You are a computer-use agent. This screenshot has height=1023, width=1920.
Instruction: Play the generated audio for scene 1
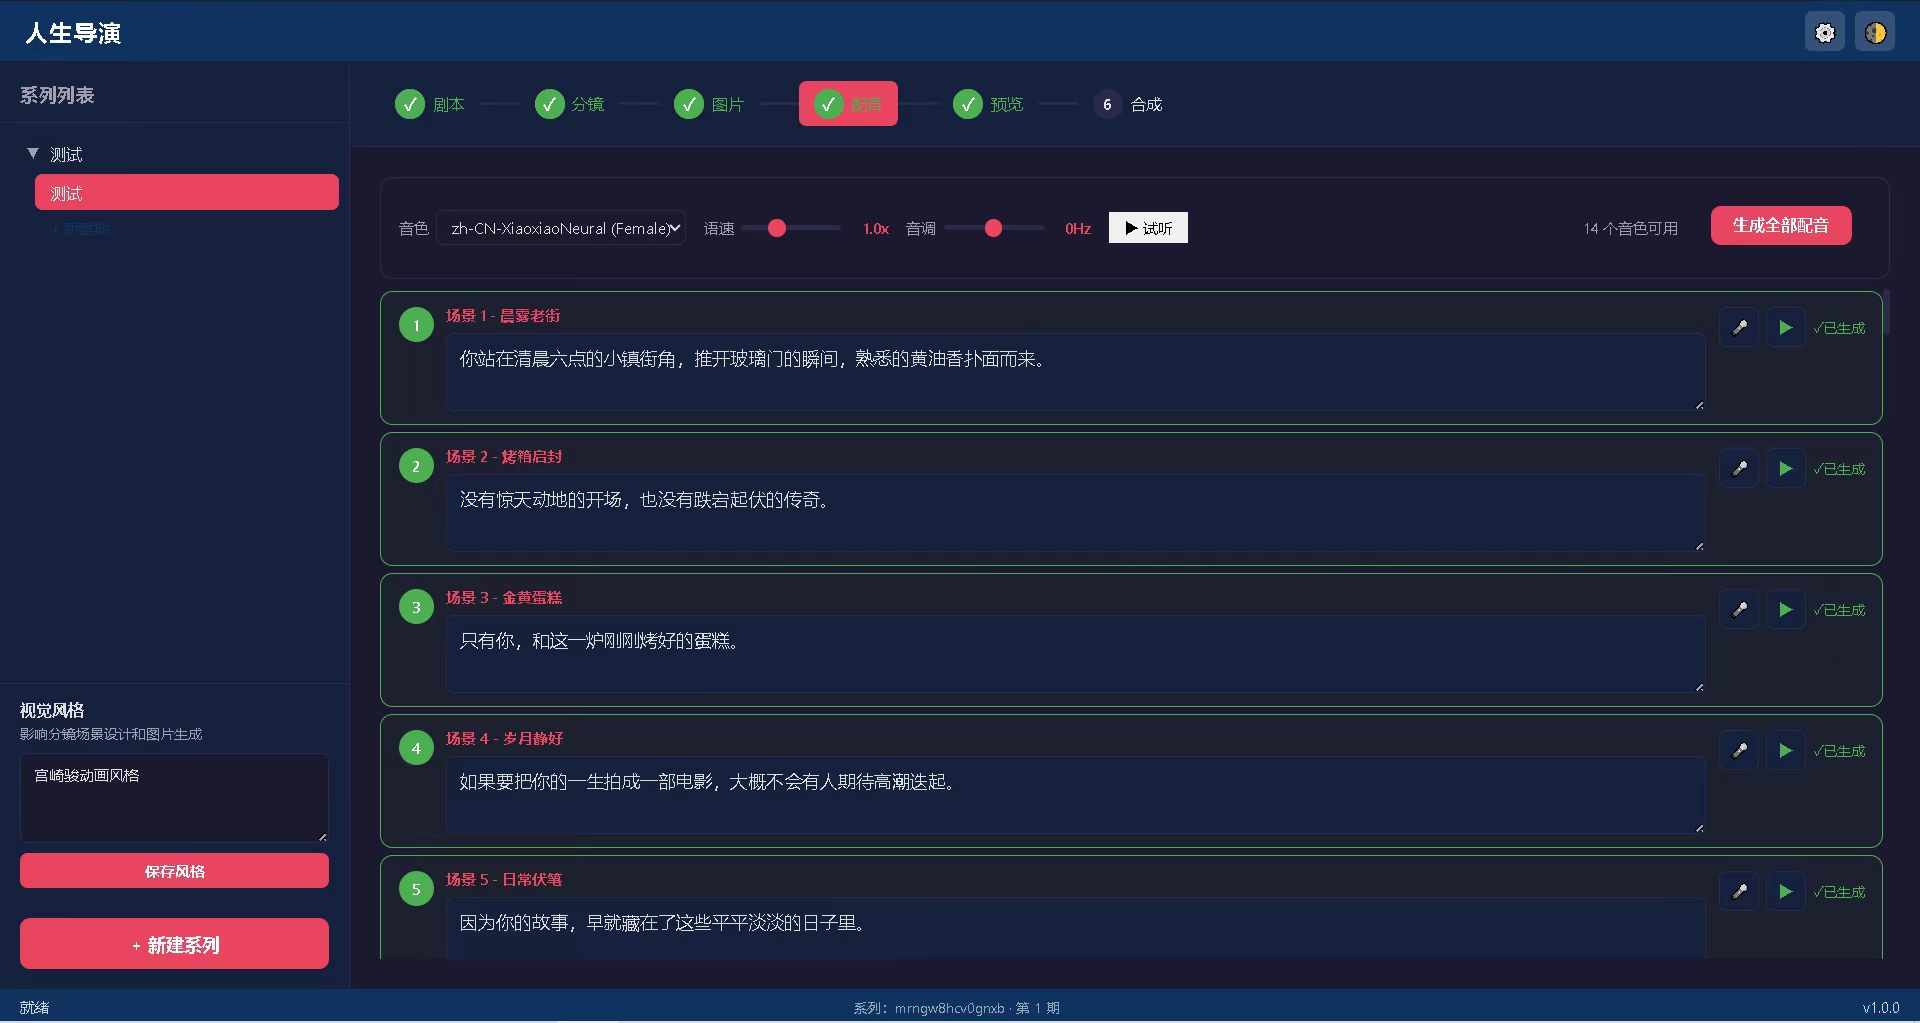point(1785,328)
